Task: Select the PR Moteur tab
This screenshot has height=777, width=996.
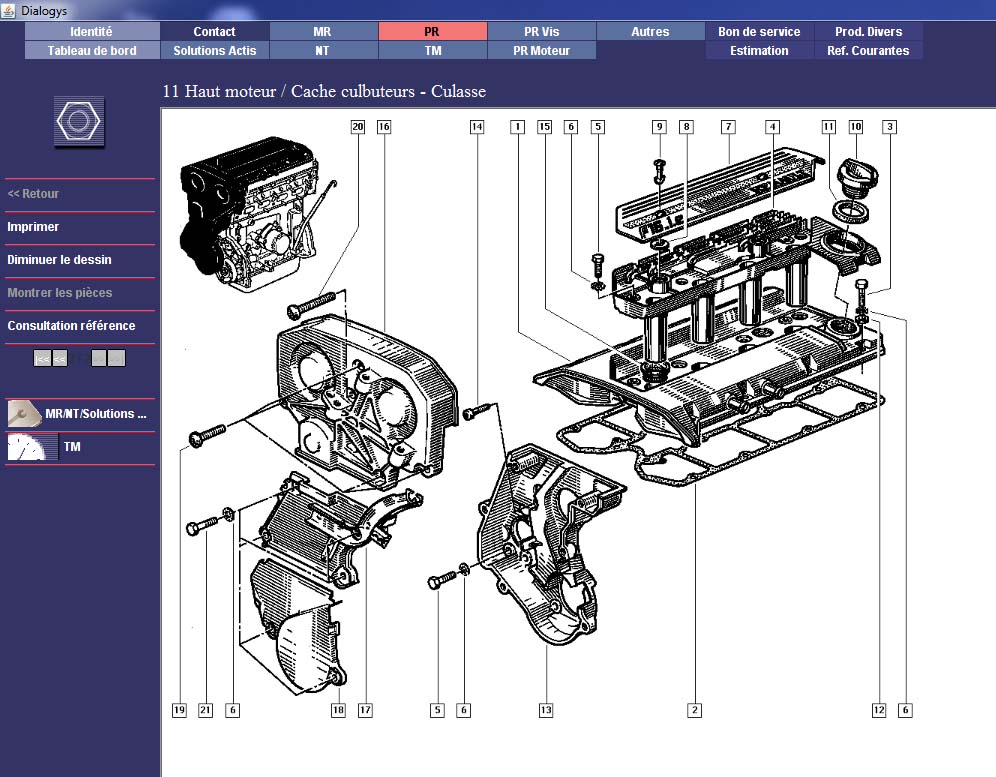Action: [542, 50]
